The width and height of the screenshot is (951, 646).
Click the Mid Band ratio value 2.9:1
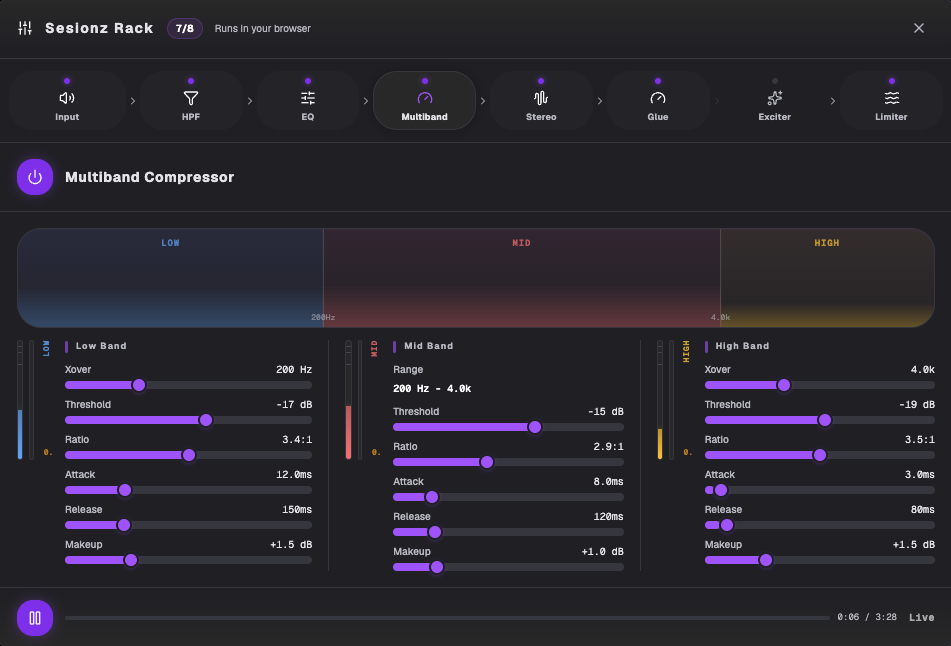coord(608,446)
